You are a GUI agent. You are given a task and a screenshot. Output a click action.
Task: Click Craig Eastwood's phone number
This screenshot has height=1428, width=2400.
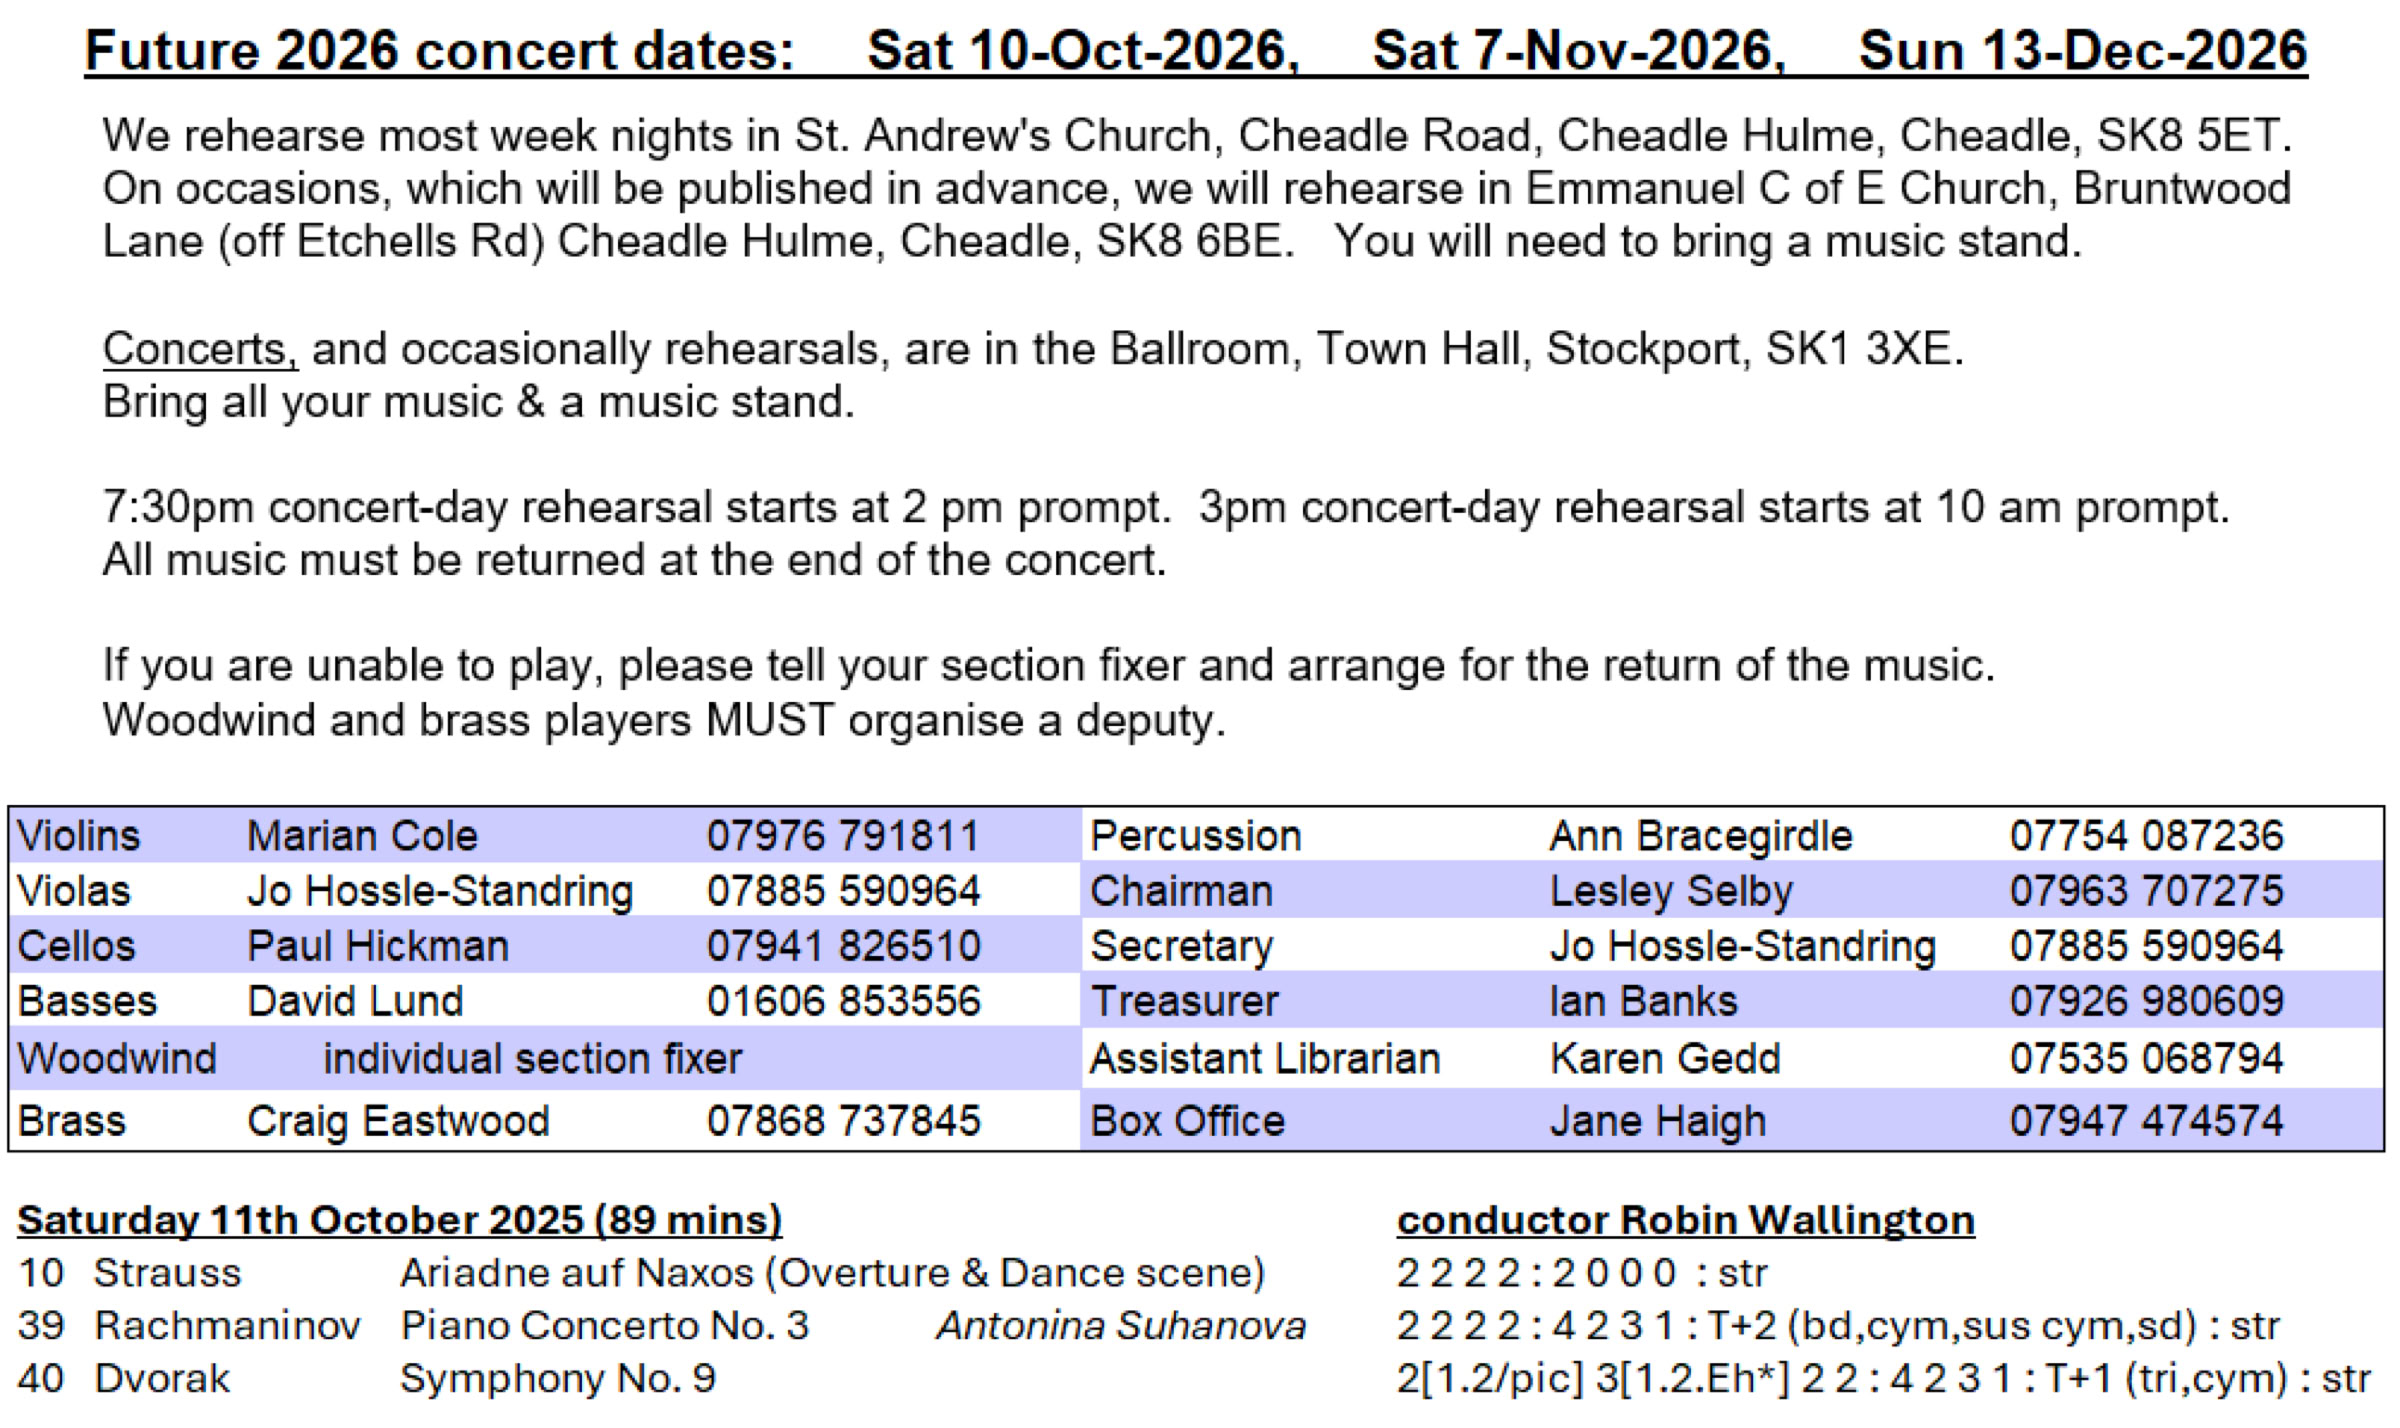(843, 1121)
